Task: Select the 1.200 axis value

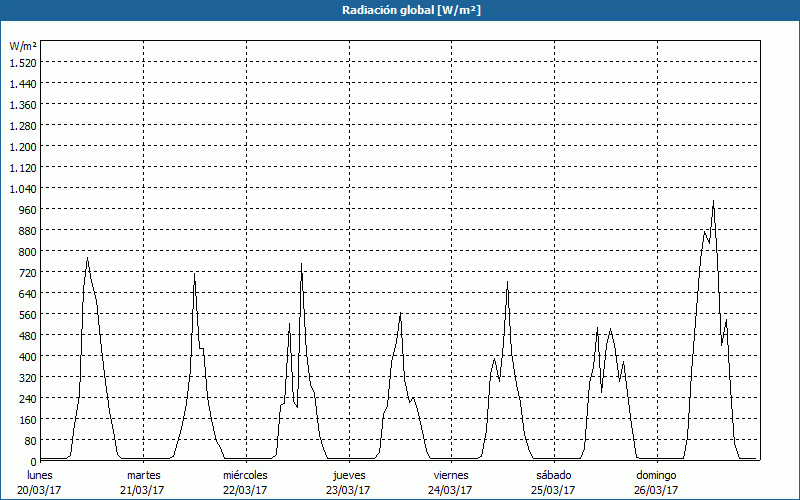Action: [23, 147]
